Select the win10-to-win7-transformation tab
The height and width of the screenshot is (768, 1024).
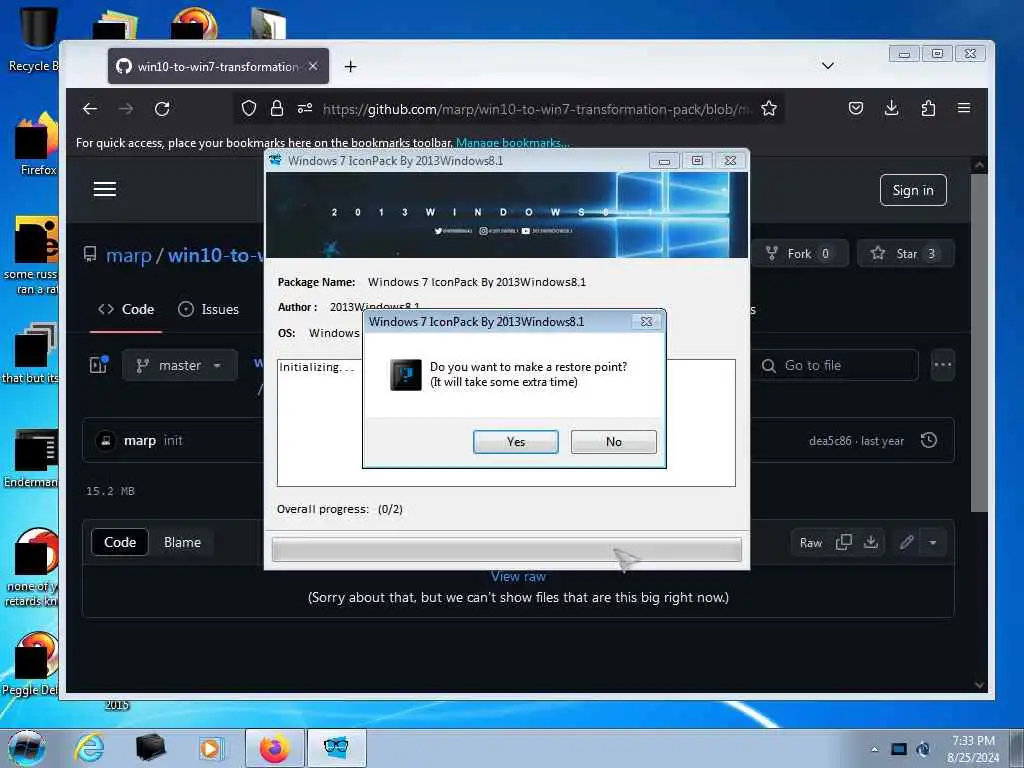click(218, 66)
